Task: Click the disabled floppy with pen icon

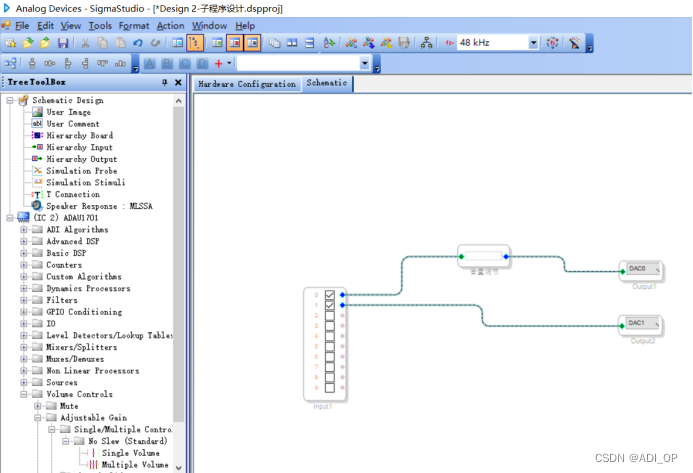Action: [x=404, y=43]
